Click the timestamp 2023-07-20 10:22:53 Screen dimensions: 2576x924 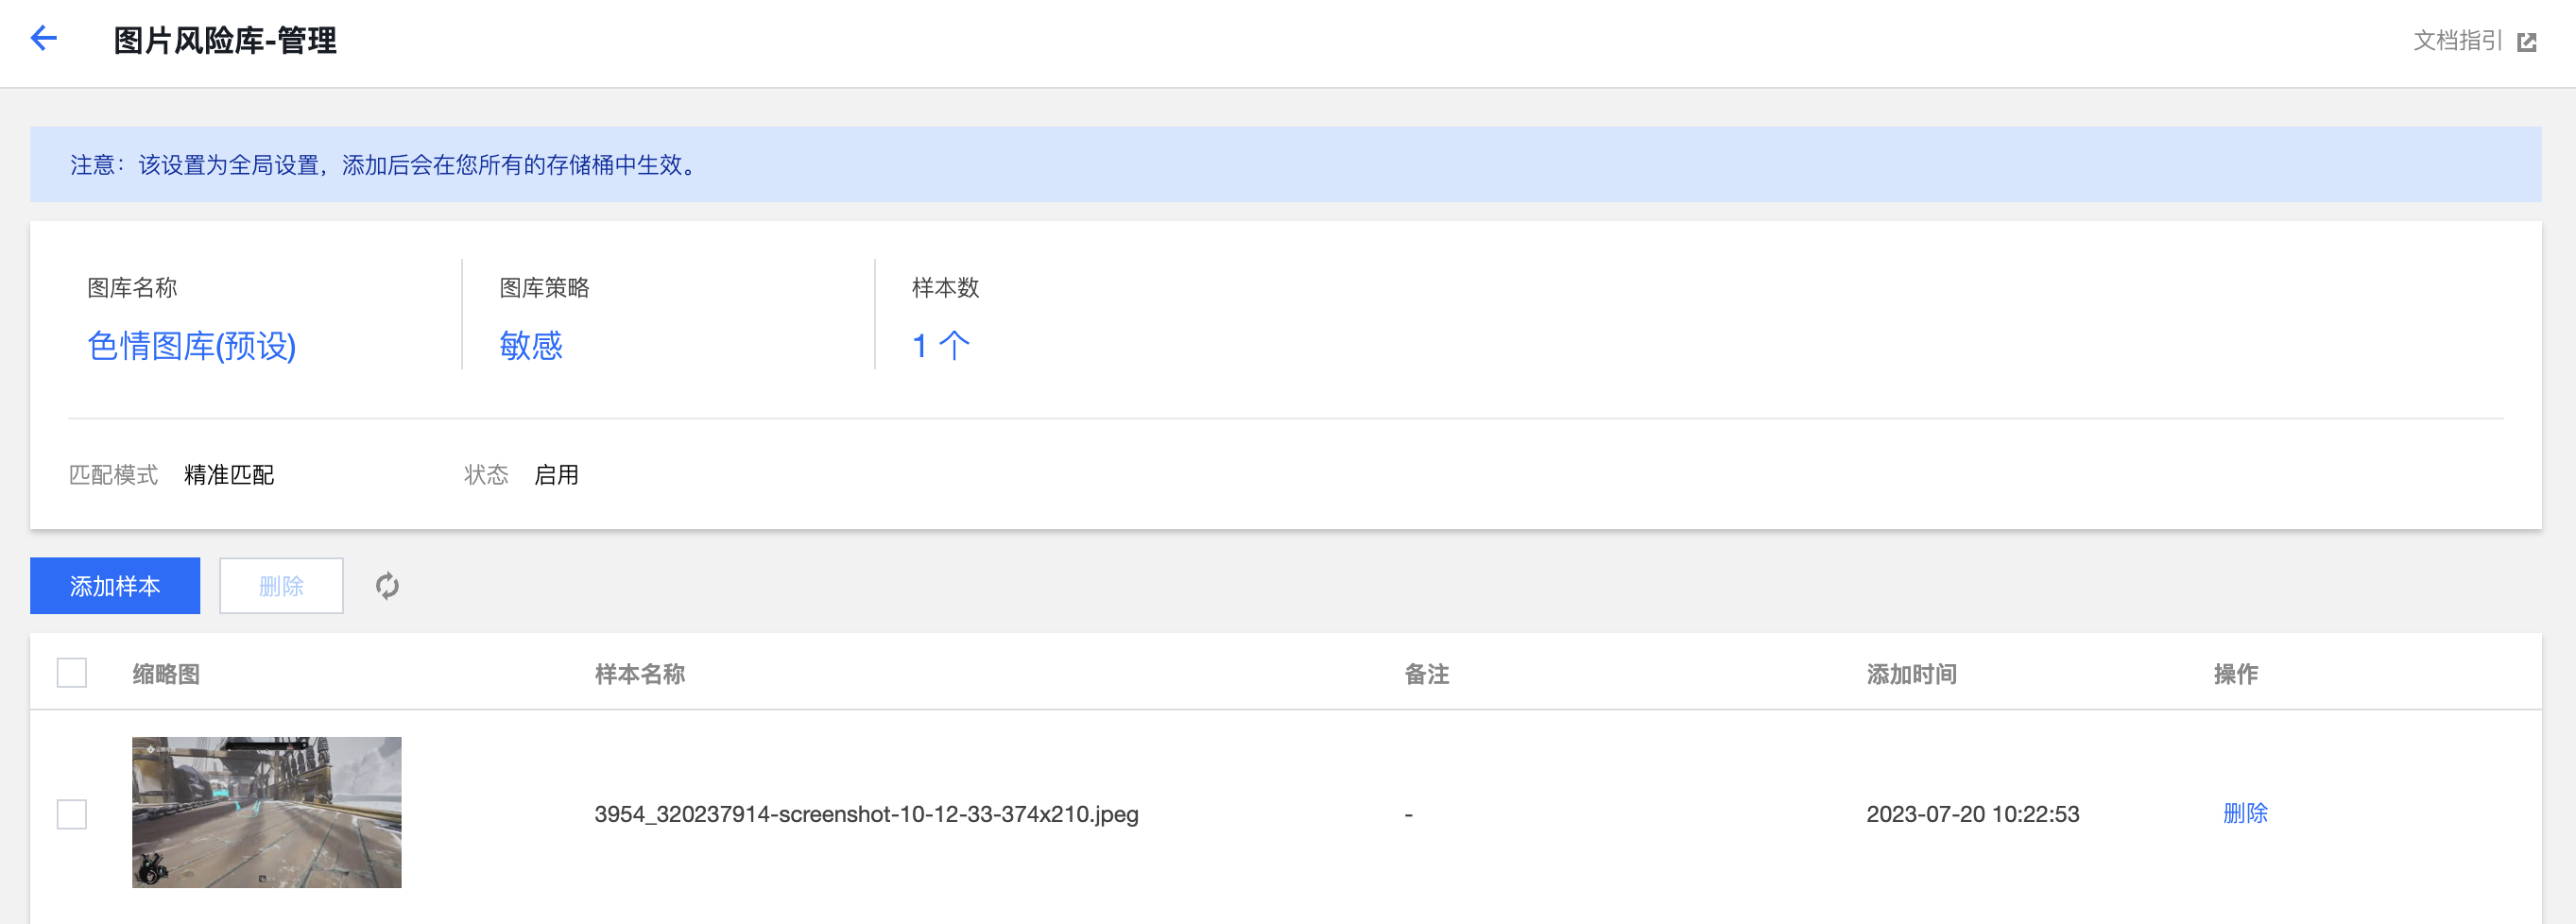[1973, 814]
